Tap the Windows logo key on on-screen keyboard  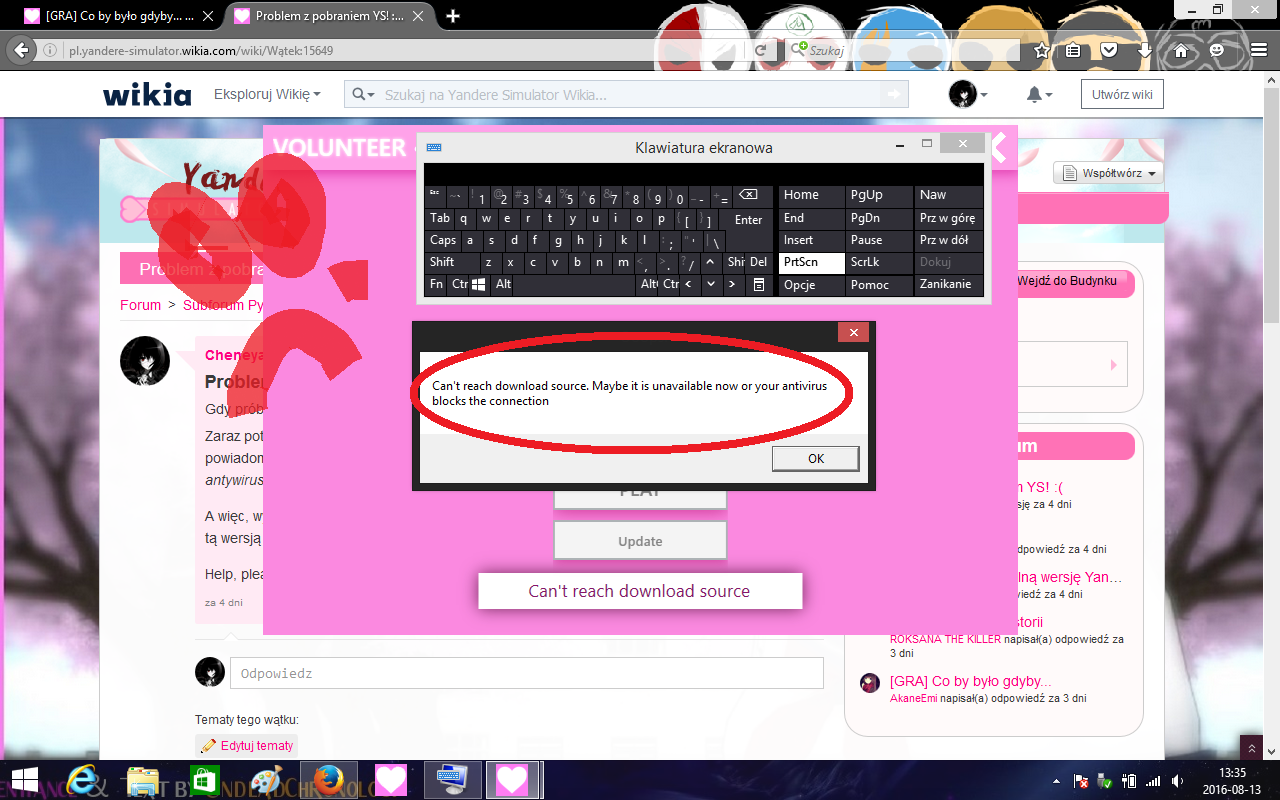(479, 284)
